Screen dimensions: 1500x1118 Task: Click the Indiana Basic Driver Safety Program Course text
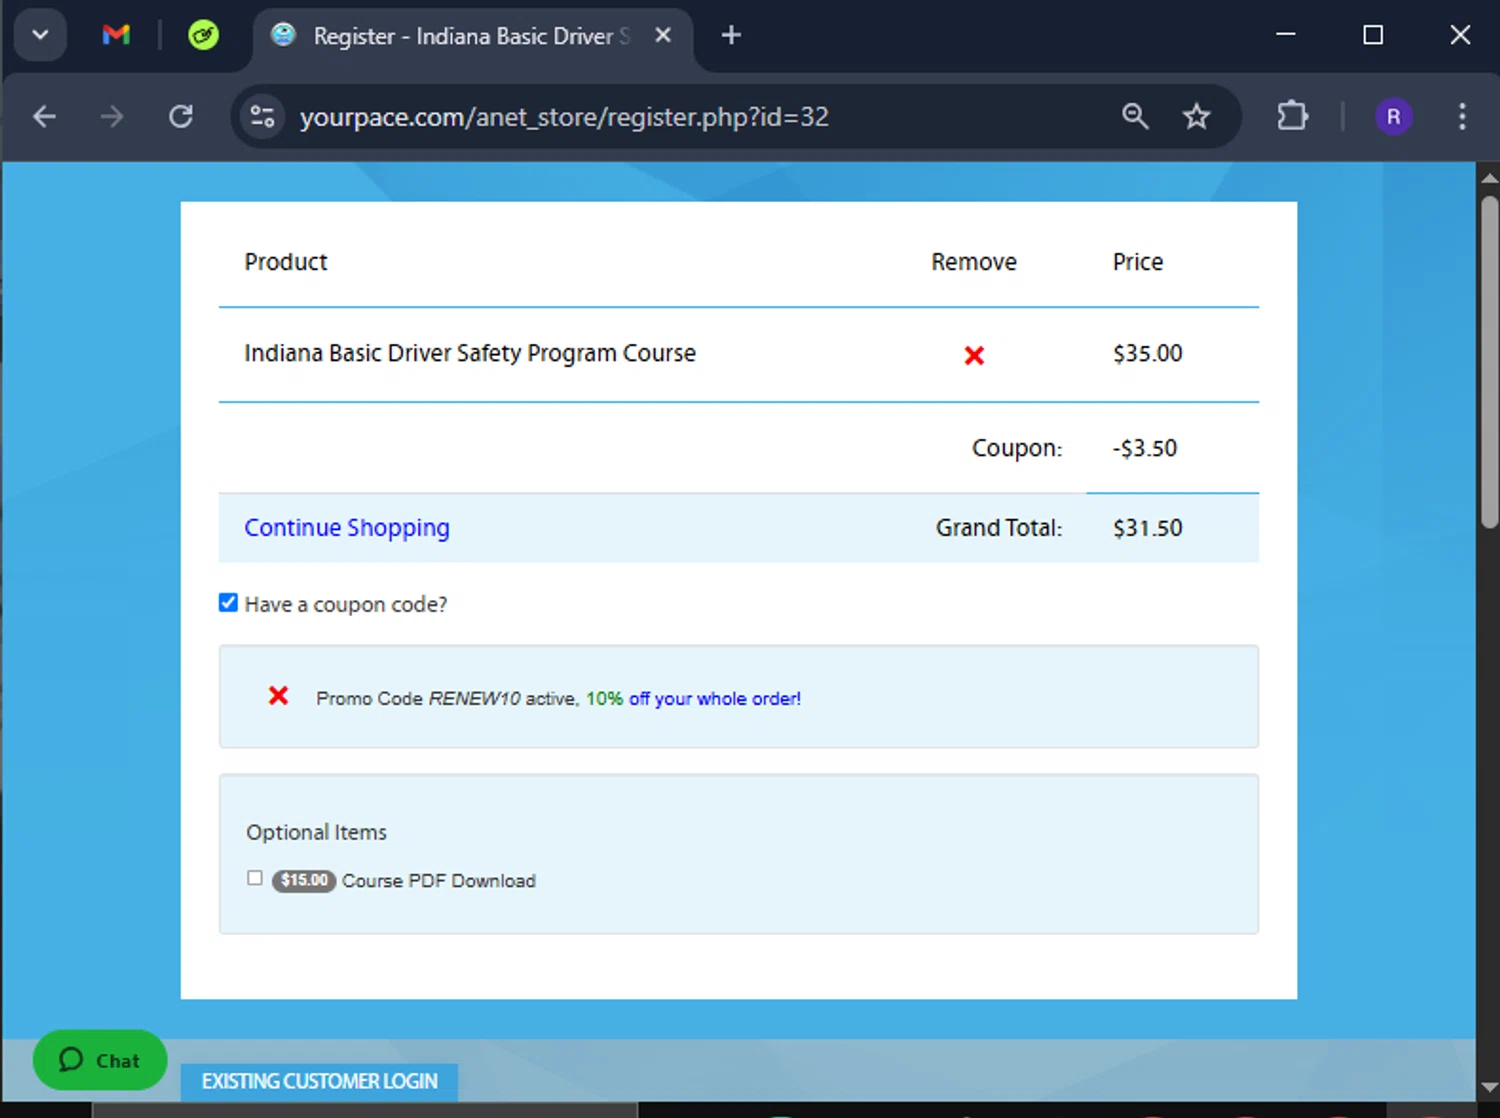point(470,353)
